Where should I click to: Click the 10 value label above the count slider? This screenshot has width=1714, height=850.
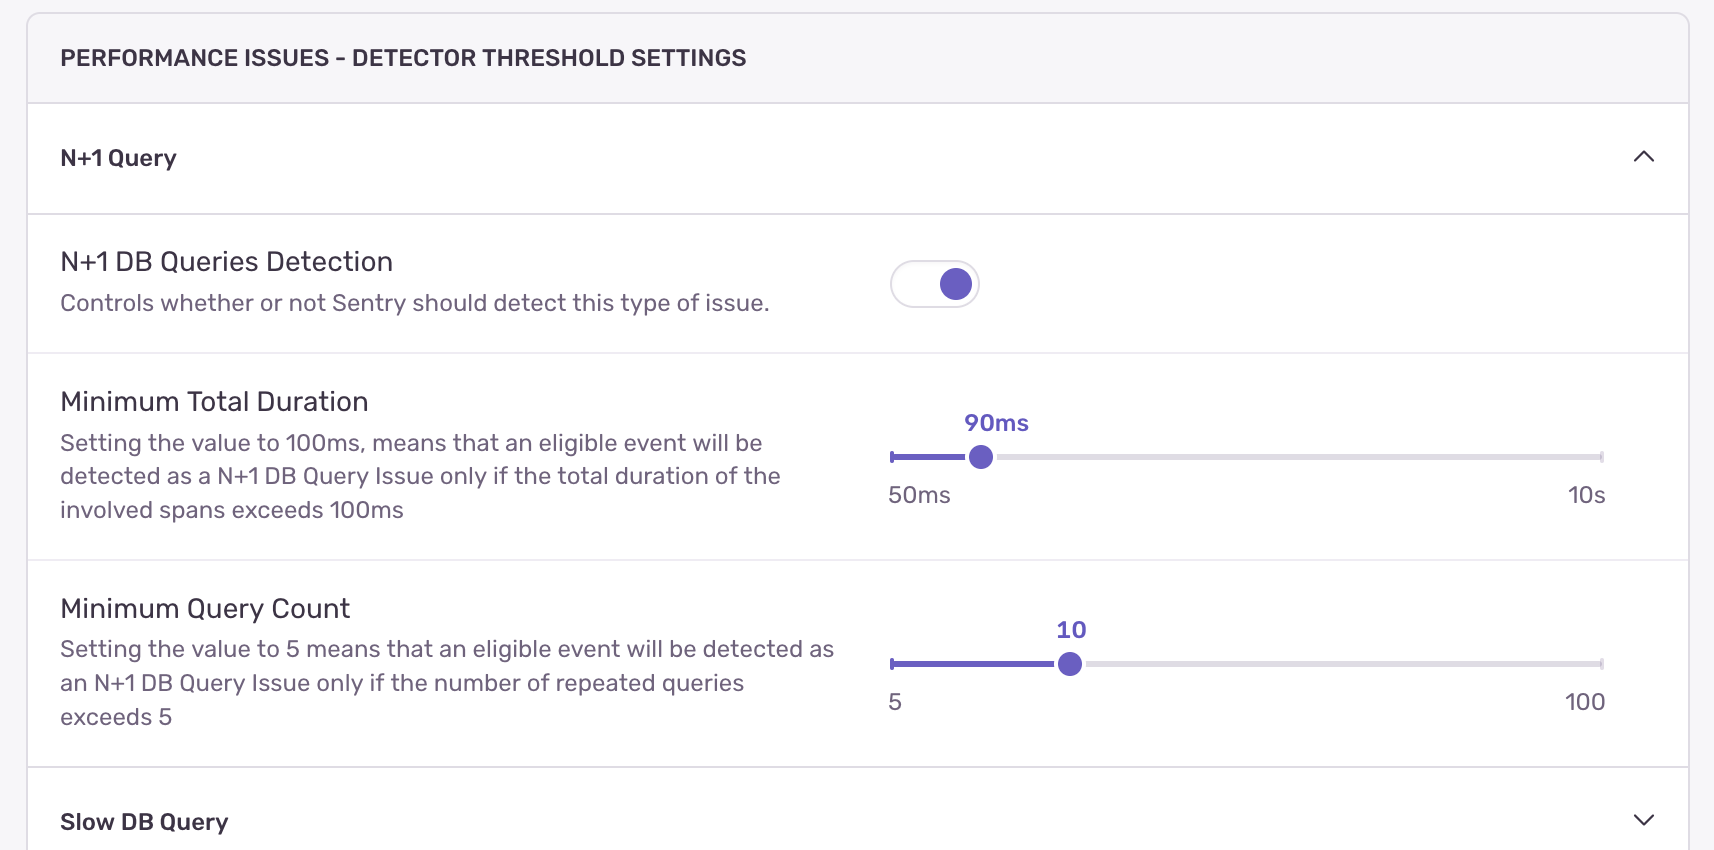coord(1071,630)
